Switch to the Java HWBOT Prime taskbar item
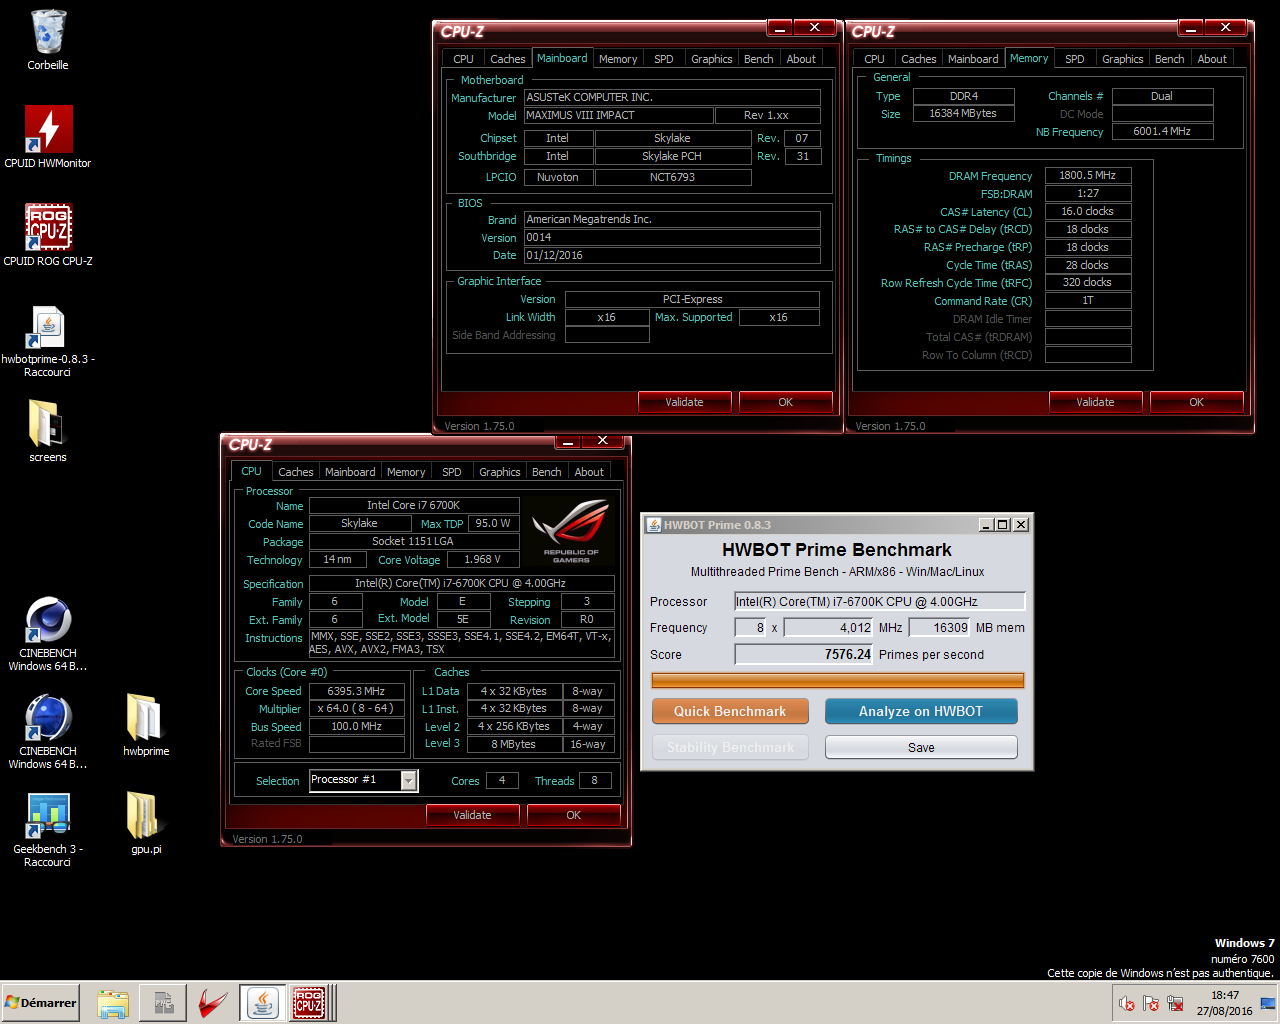Viewport: 1280px width, 1024px height. pos(262,1003)
